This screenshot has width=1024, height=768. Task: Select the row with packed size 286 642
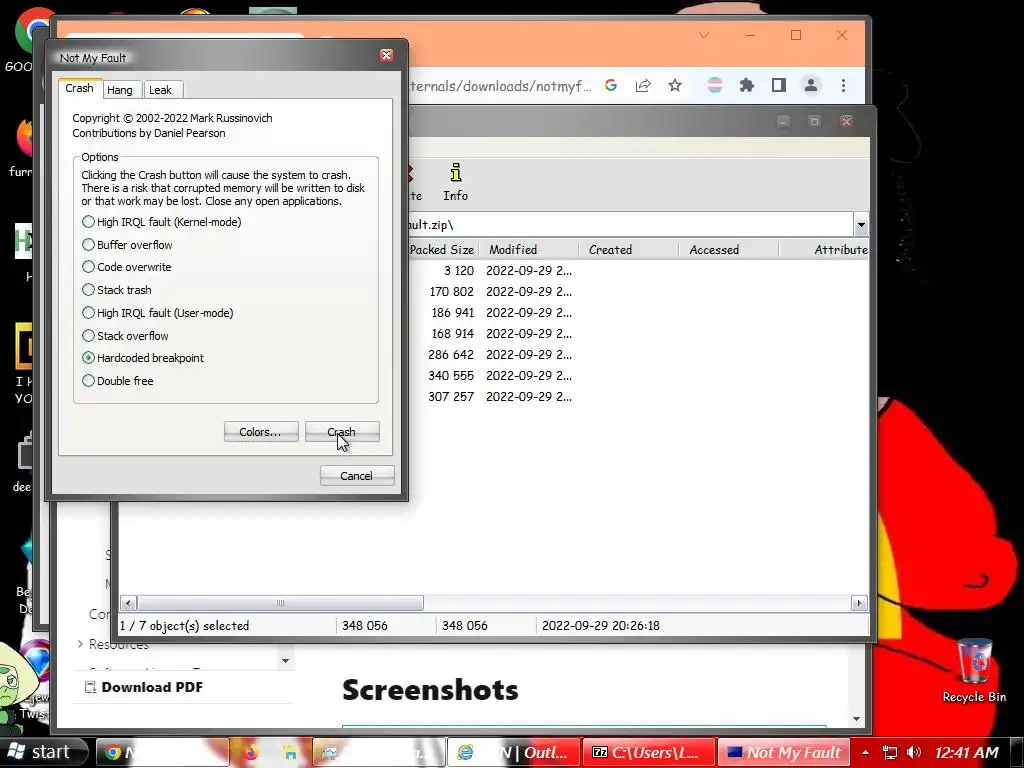point(637,355)
